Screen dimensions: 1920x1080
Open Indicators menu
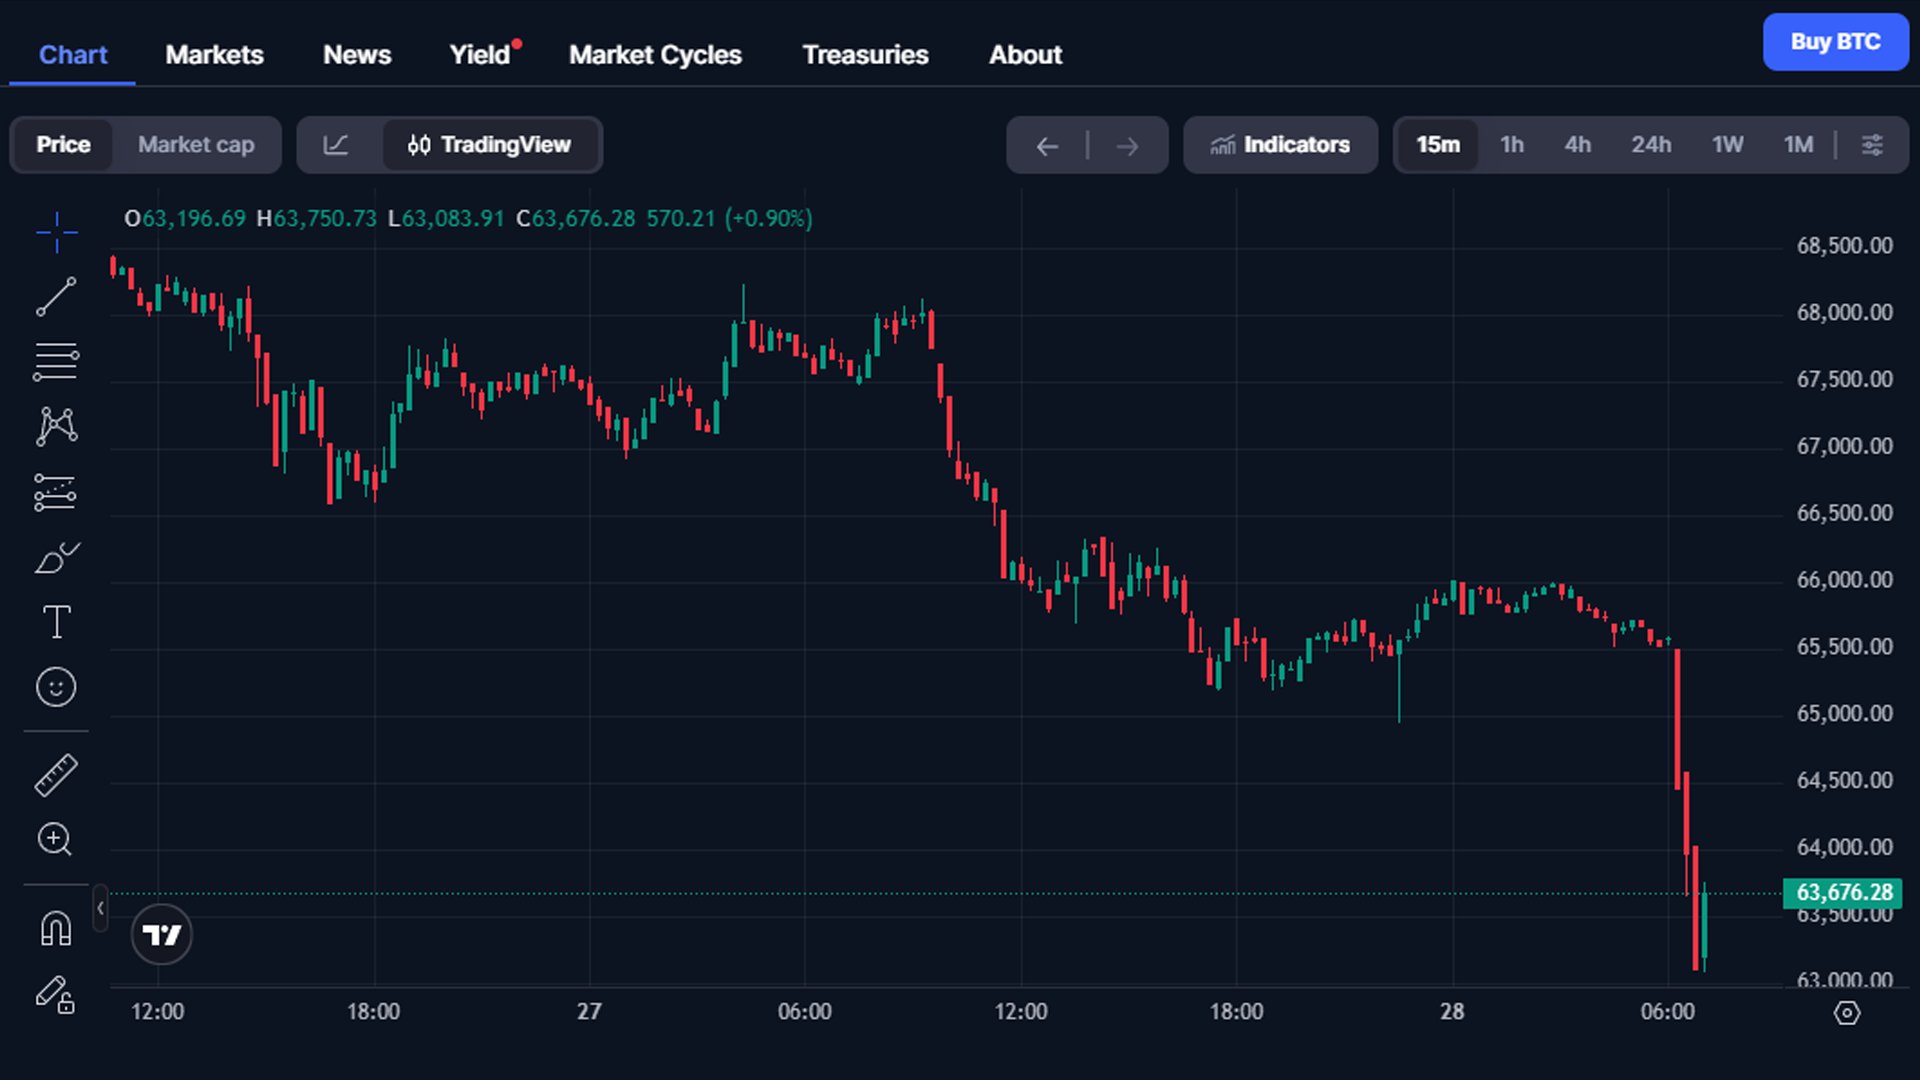(1280, 145)
